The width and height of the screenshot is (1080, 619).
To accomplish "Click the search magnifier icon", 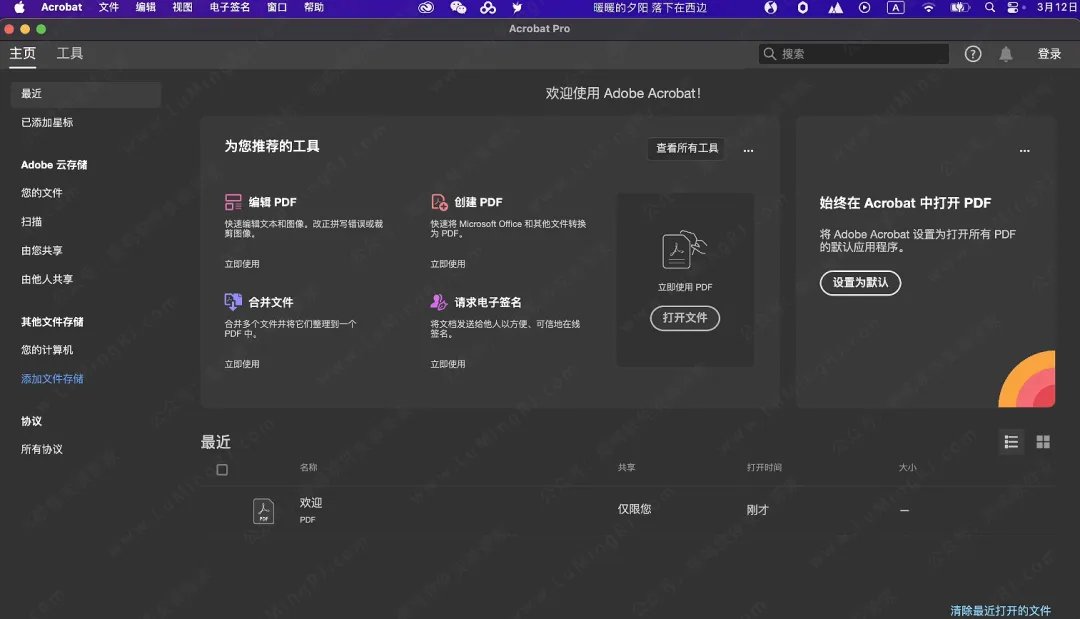I will click(x=767, y=54).
